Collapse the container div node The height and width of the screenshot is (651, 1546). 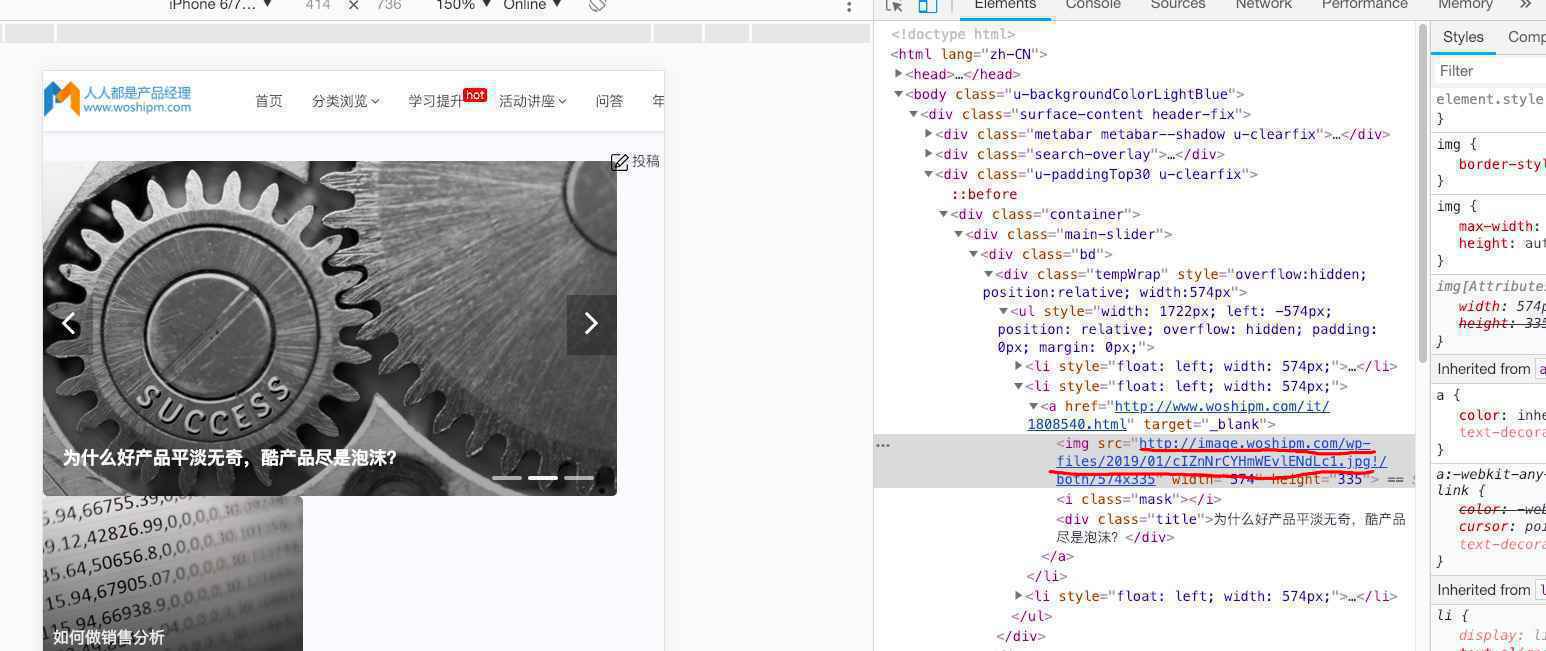[943, 214]
